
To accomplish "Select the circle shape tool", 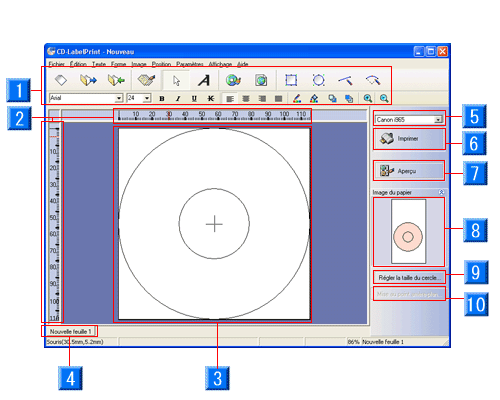I will click(318, 80).
